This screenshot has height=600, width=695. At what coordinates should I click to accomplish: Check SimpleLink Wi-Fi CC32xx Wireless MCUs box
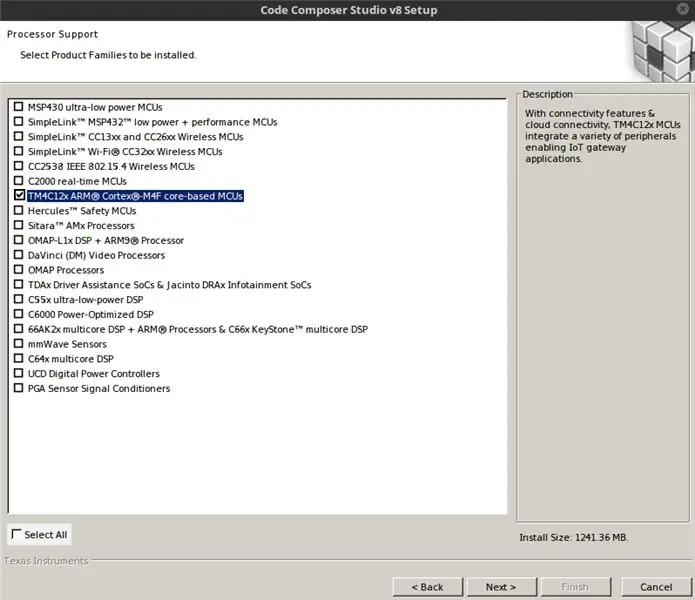(x=19, y=151)
